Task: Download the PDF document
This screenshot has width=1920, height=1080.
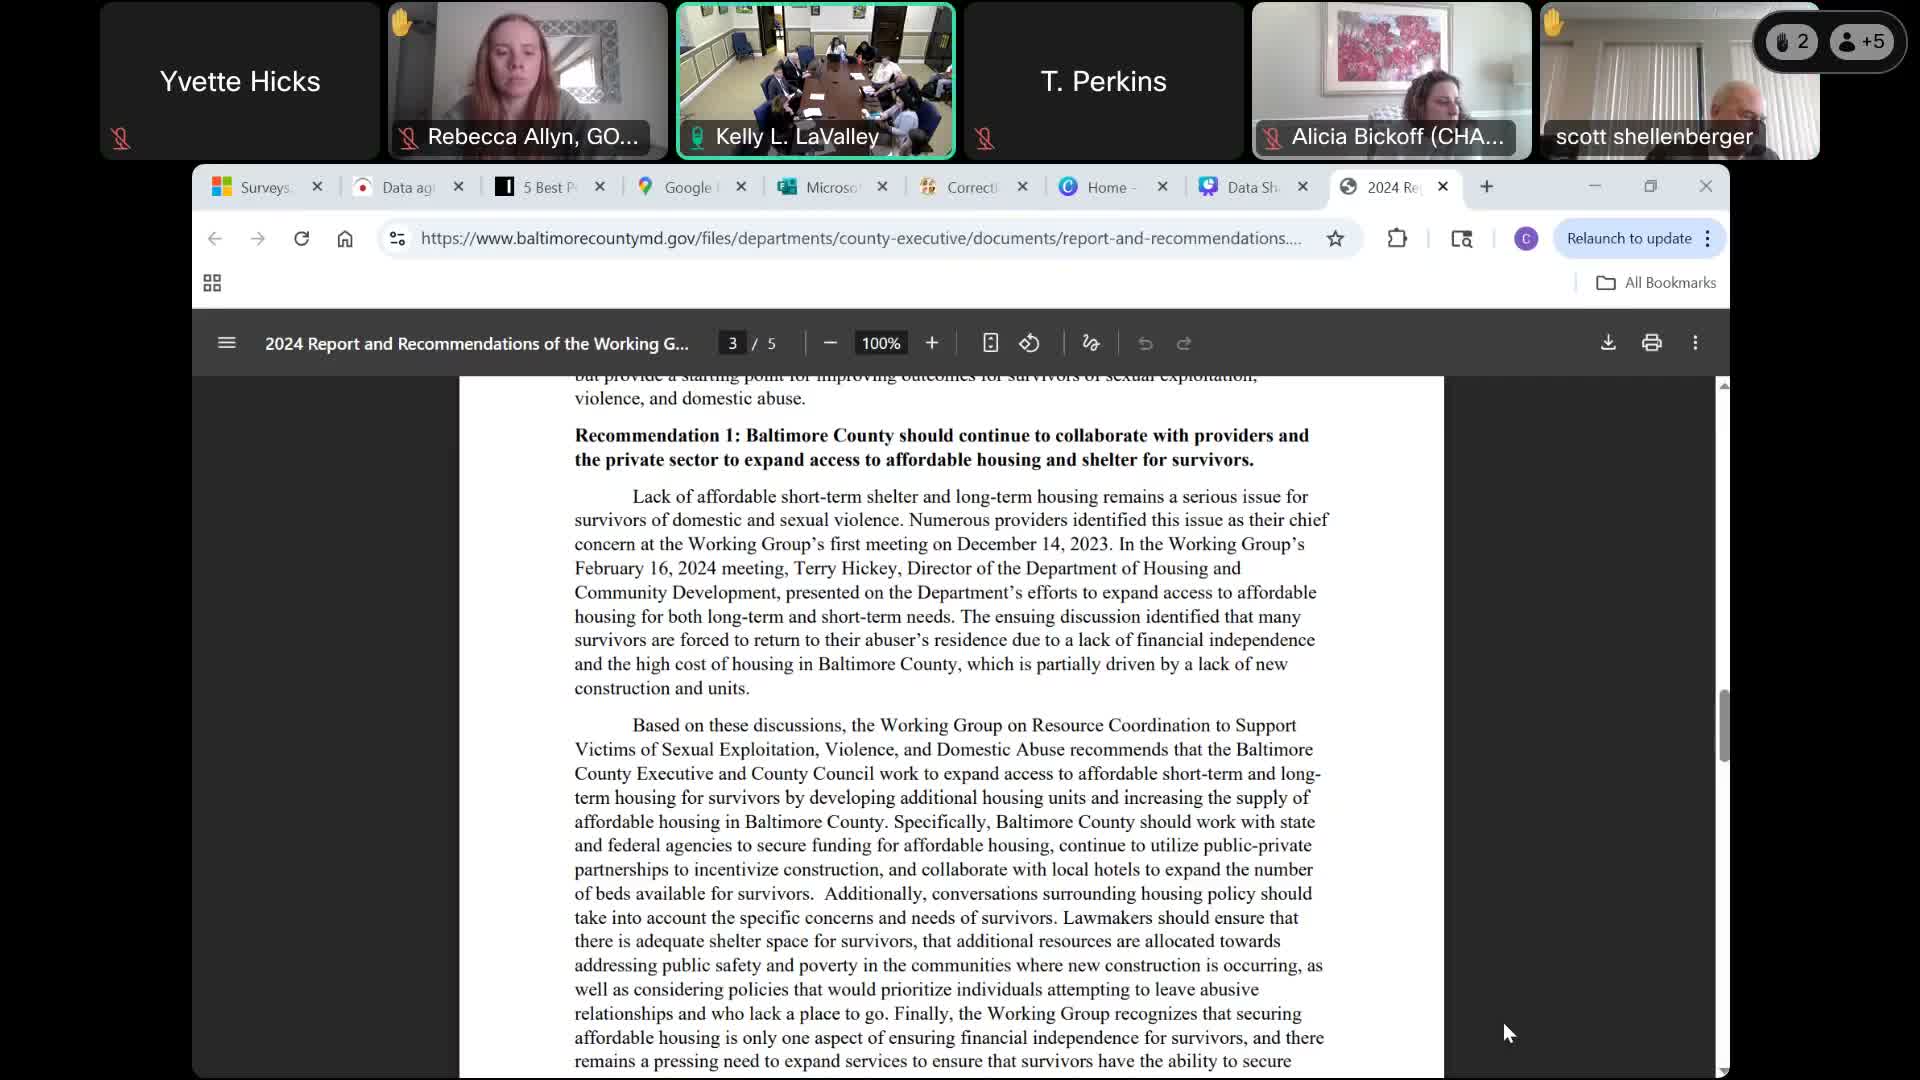Action: point(1608,343)
